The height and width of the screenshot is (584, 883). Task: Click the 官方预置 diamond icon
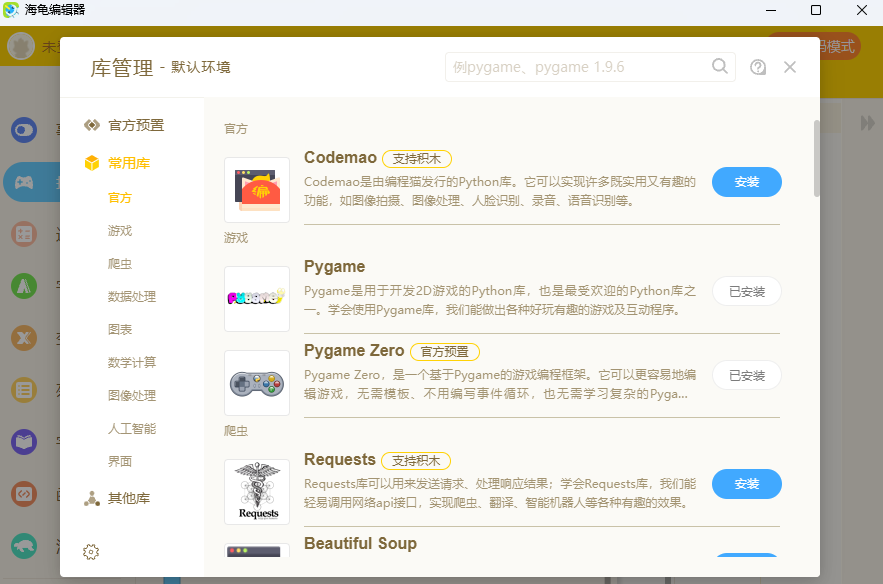(x=92, y=125)
